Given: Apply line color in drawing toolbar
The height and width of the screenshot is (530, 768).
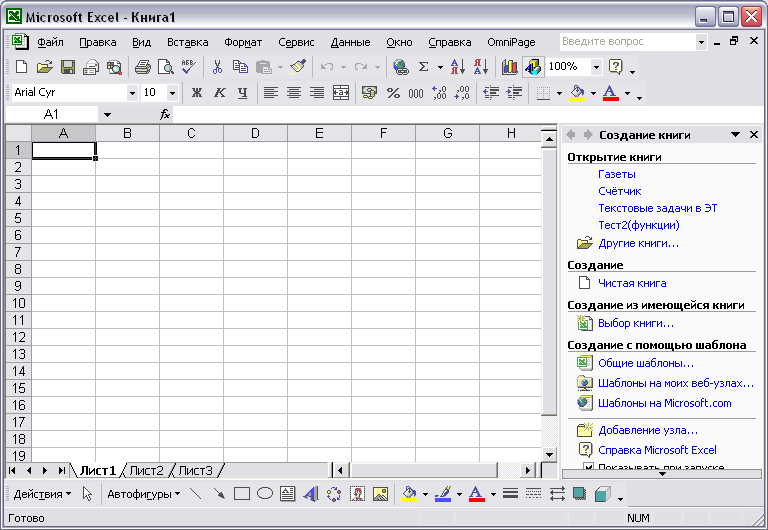Looking at the screenshot, I should (x=443, y=494).
